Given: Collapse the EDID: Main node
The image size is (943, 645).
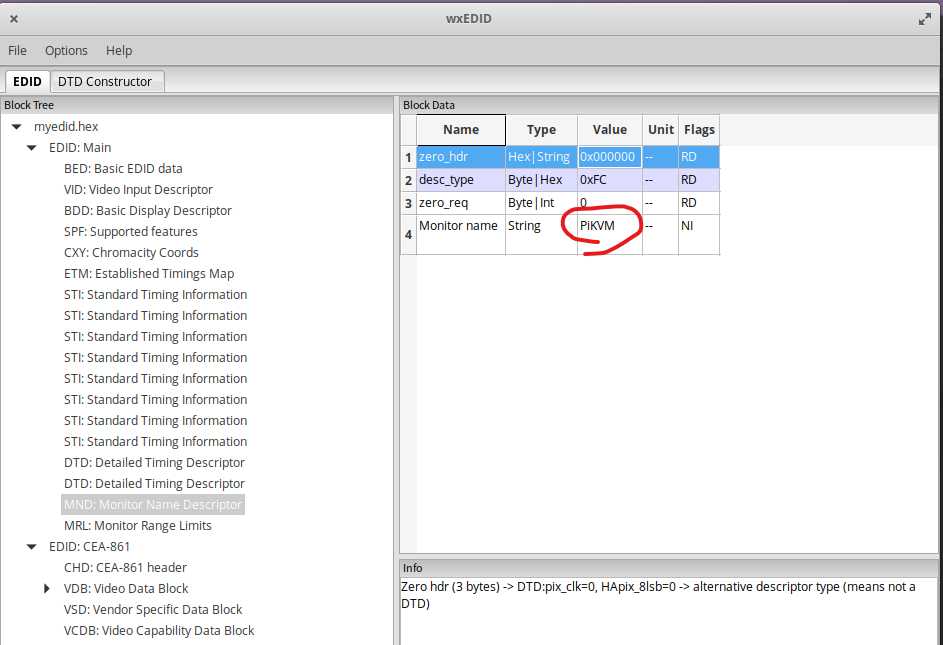Looking at the screenshot, I should pyautogui.click(x=32, y=147).
